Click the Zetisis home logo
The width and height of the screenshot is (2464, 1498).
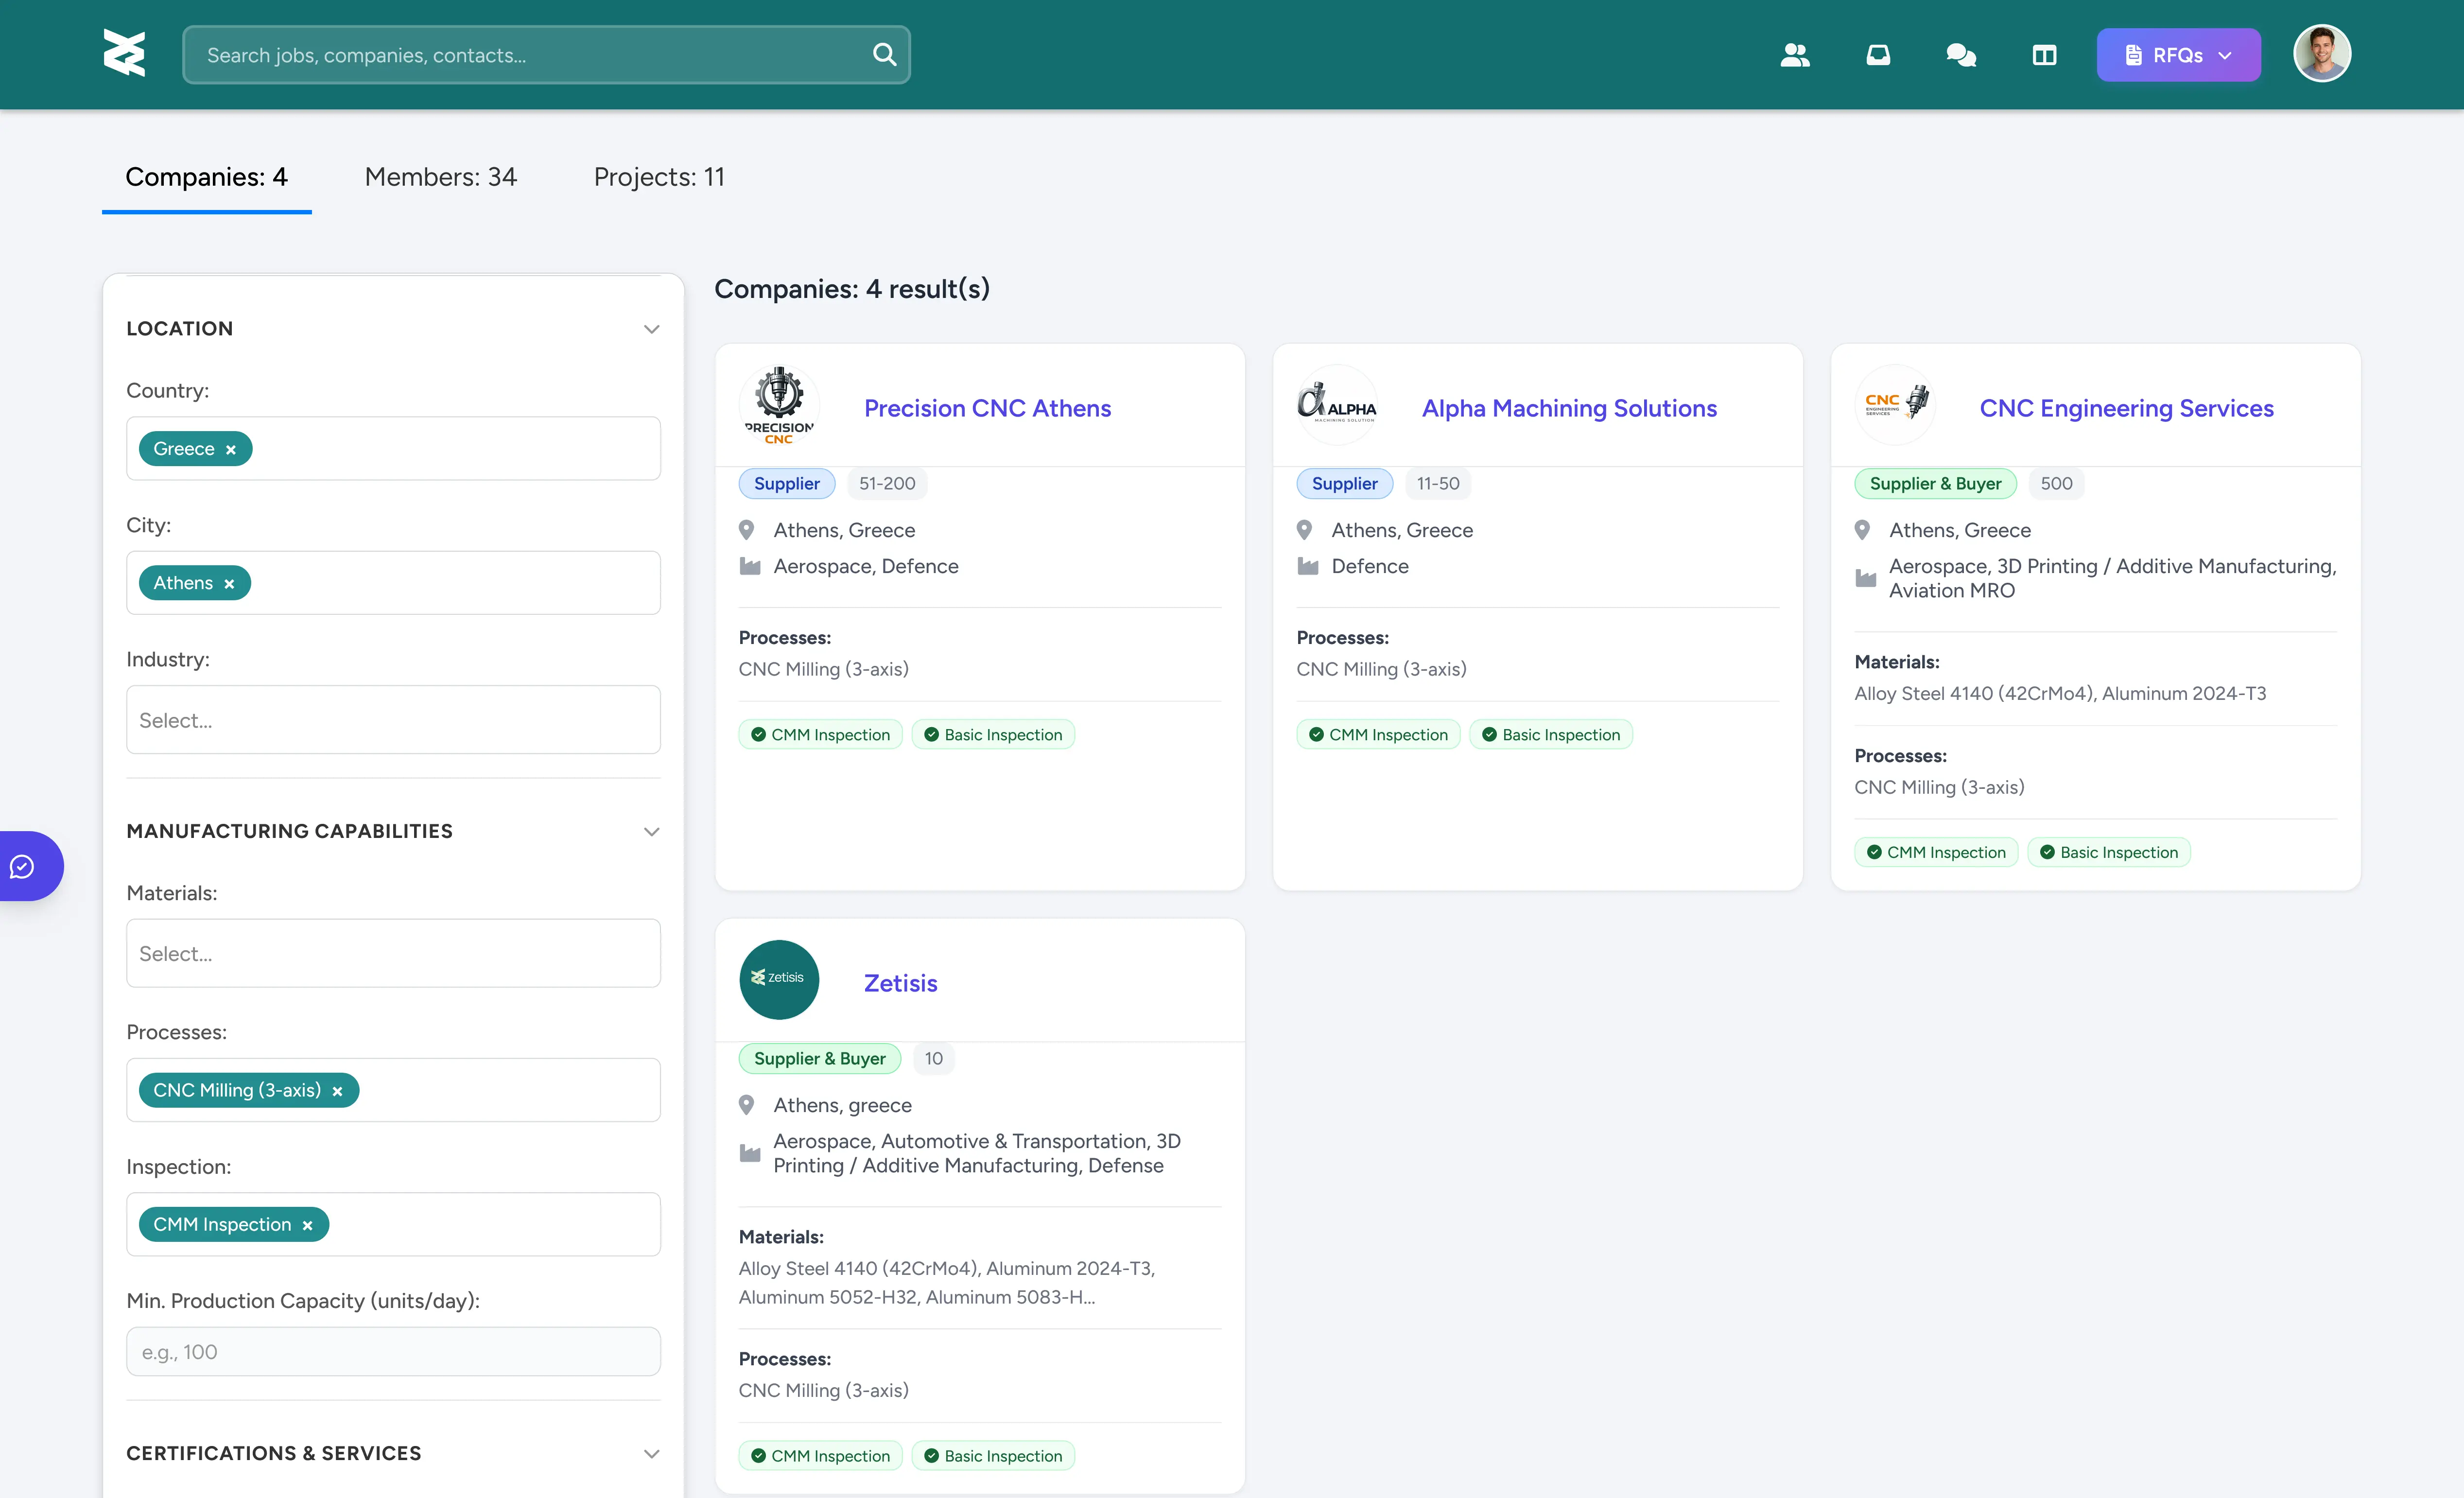point(124,53)
